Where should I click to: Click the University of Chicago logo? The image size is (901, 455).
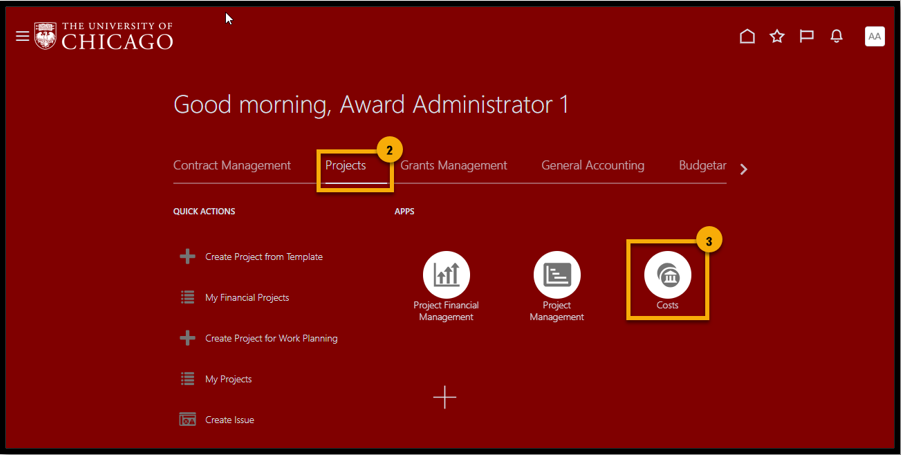tap(103, 36)
